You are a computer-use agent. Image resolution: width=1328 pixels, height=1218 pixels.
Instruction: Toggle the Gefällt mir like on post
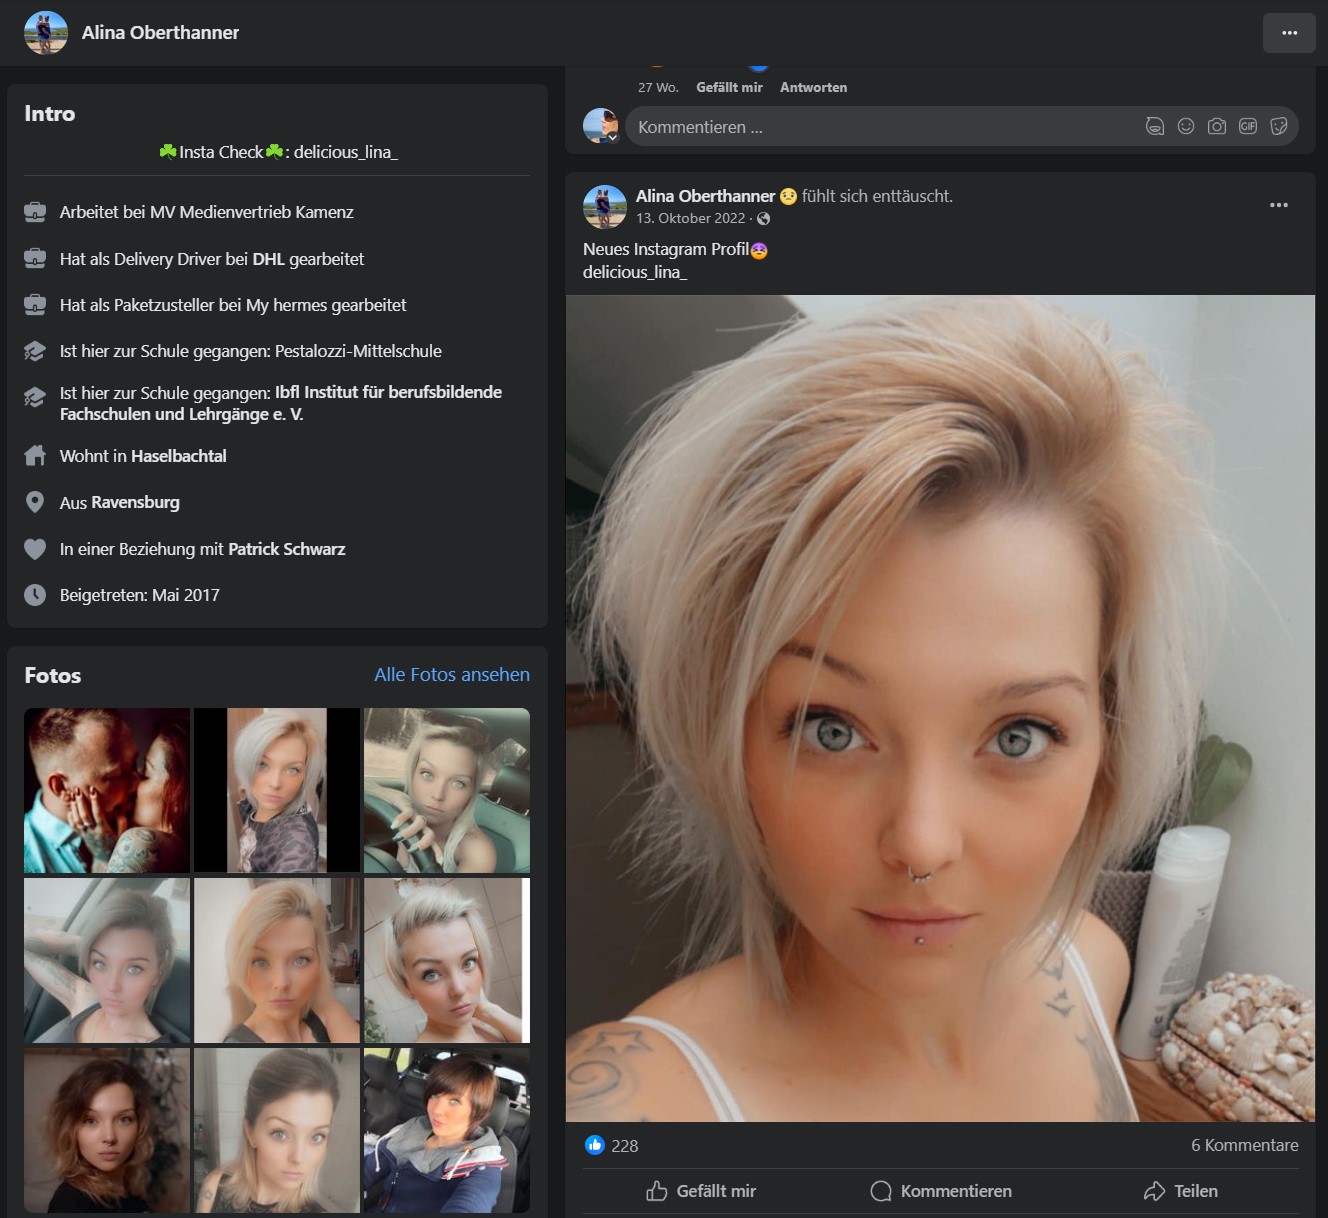(701, 1191)
